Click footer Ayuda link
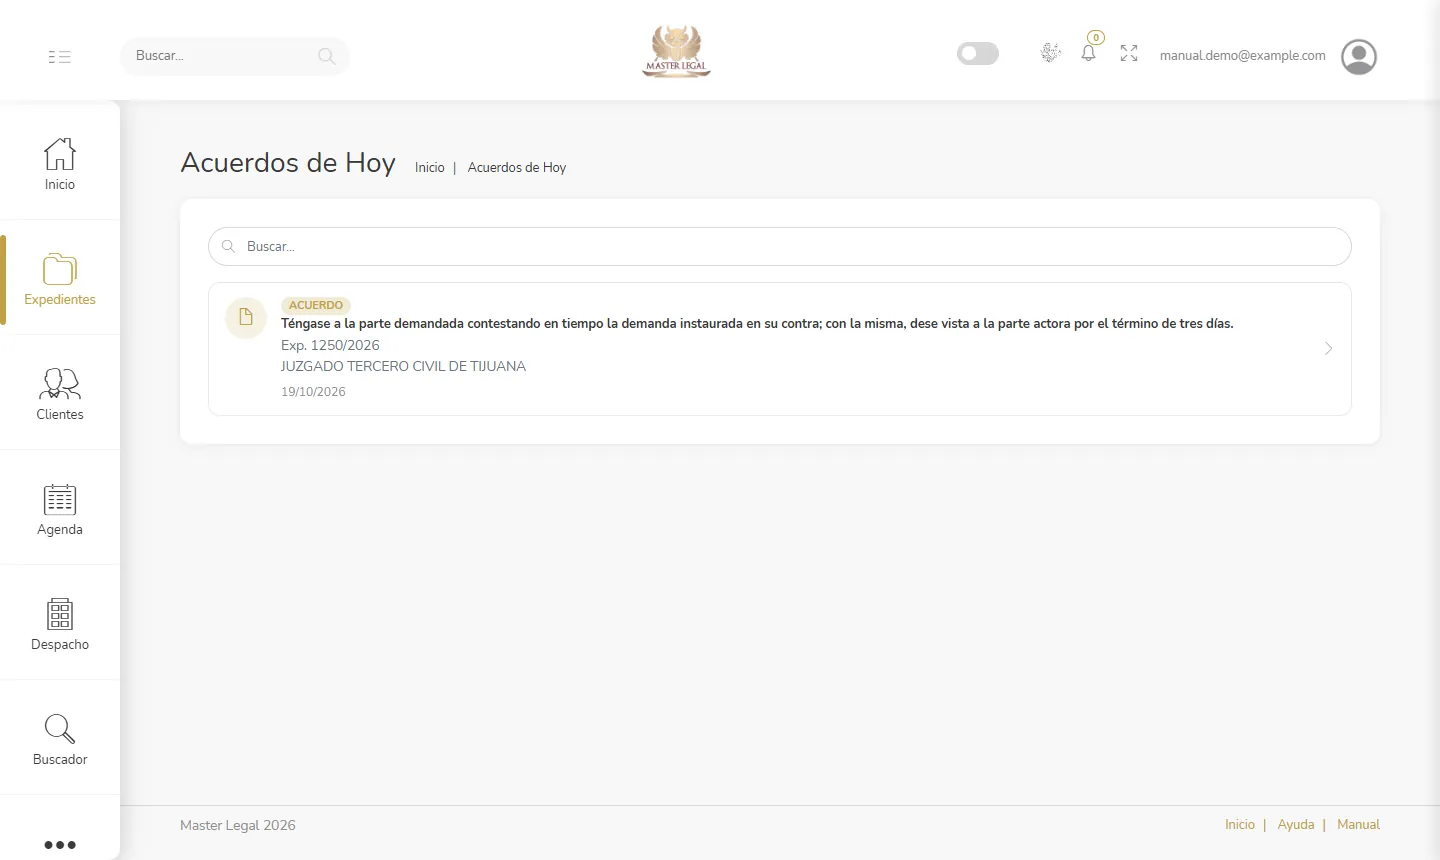Screen dimensions: 1440x860 [x=1296, y=825]
